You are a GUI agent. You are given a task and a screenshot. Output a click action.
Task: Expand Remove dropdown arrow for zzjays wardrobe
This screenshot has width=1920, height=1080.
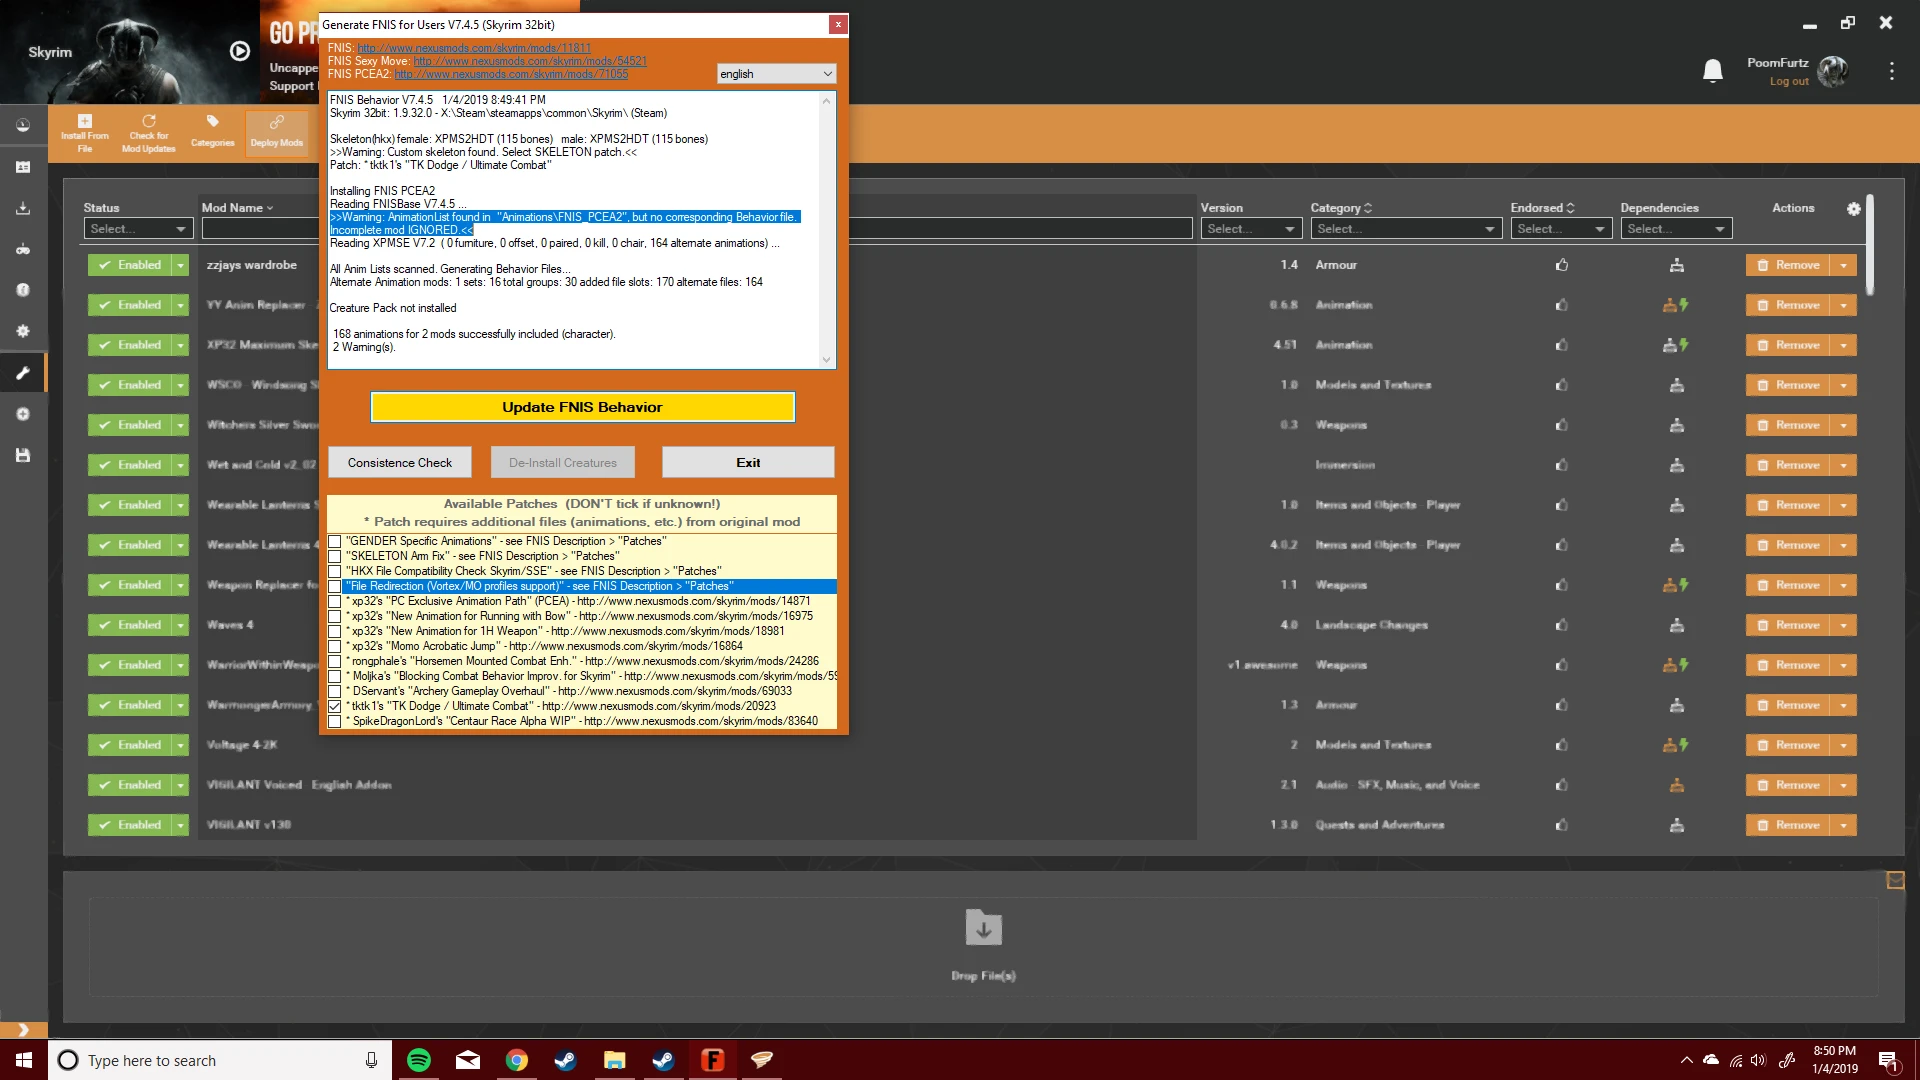pos(1843,265)
